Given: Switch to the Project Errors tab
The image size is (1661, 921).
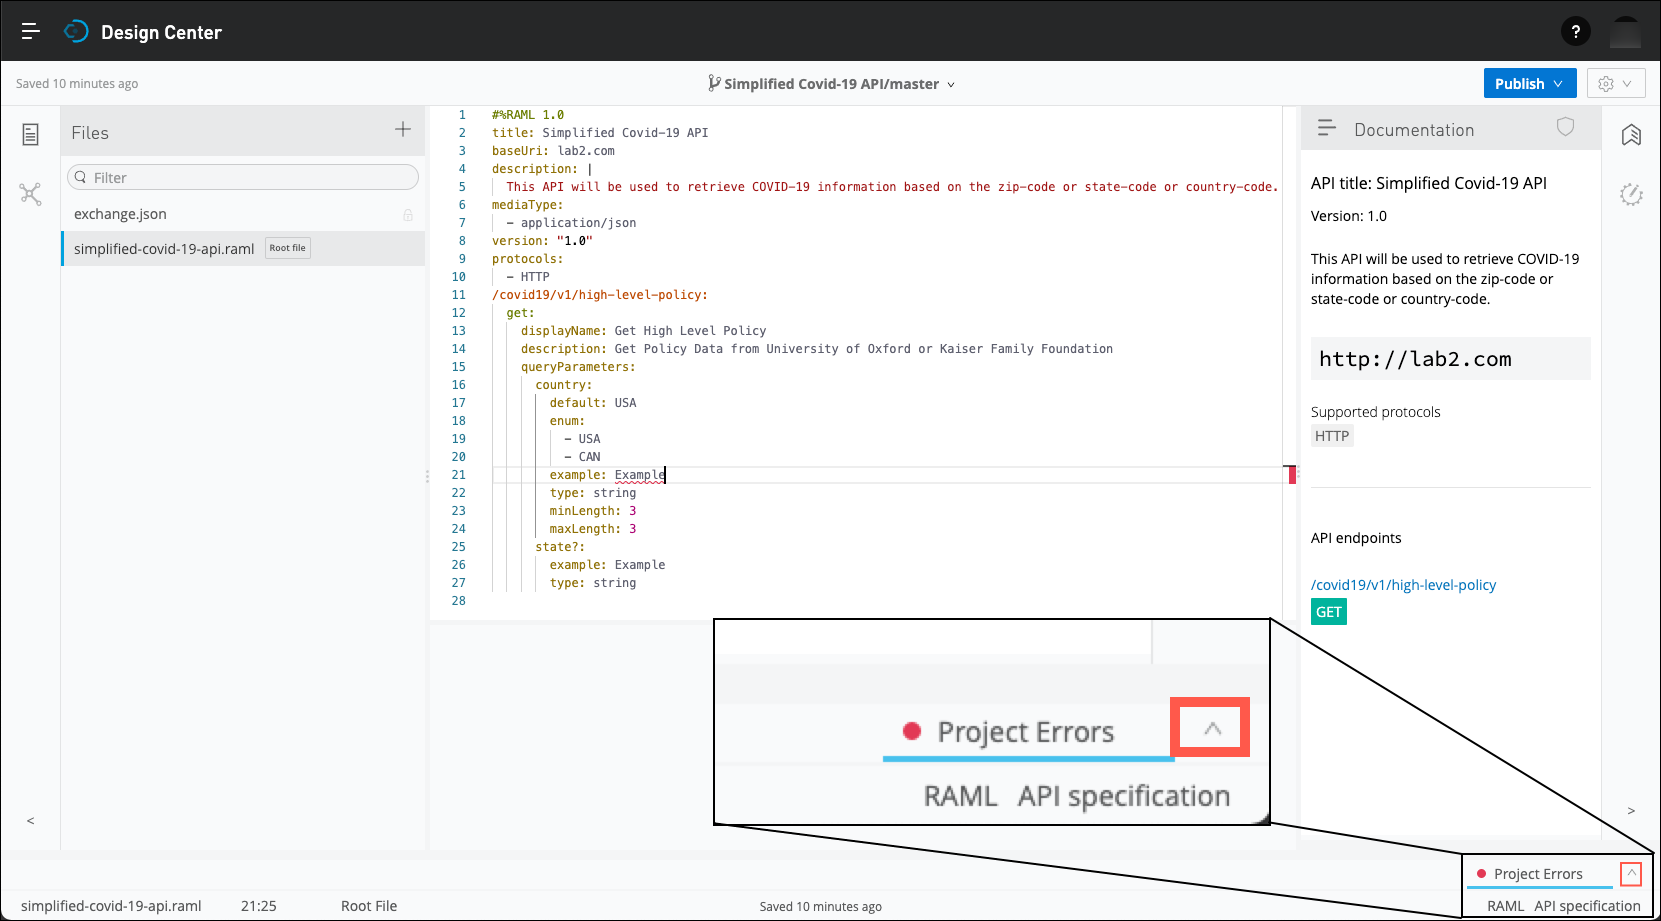Looking at the screenshot, I should 1538,874.
